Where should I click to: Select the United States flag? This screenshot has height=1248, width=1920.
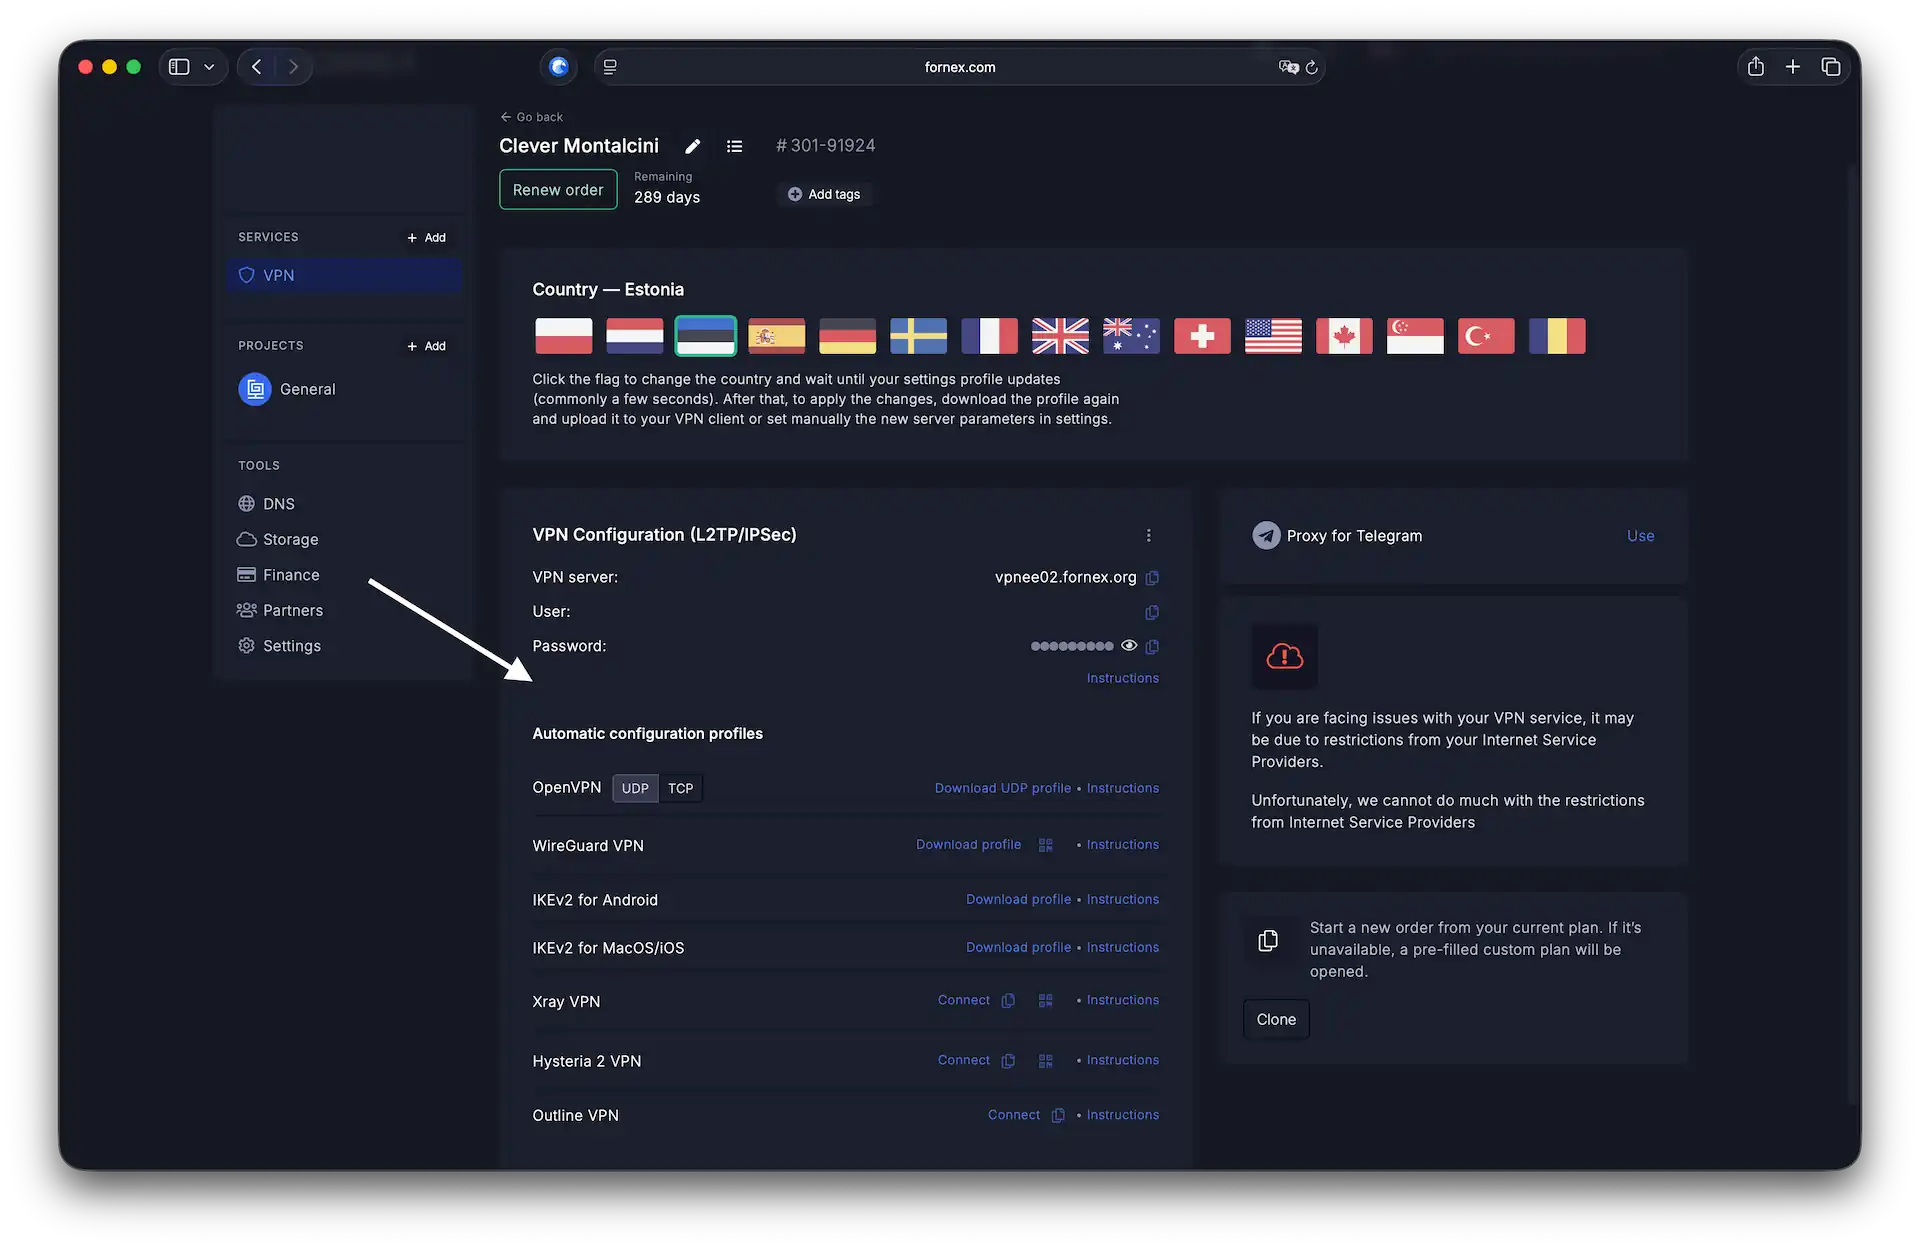pos(1274,336)
